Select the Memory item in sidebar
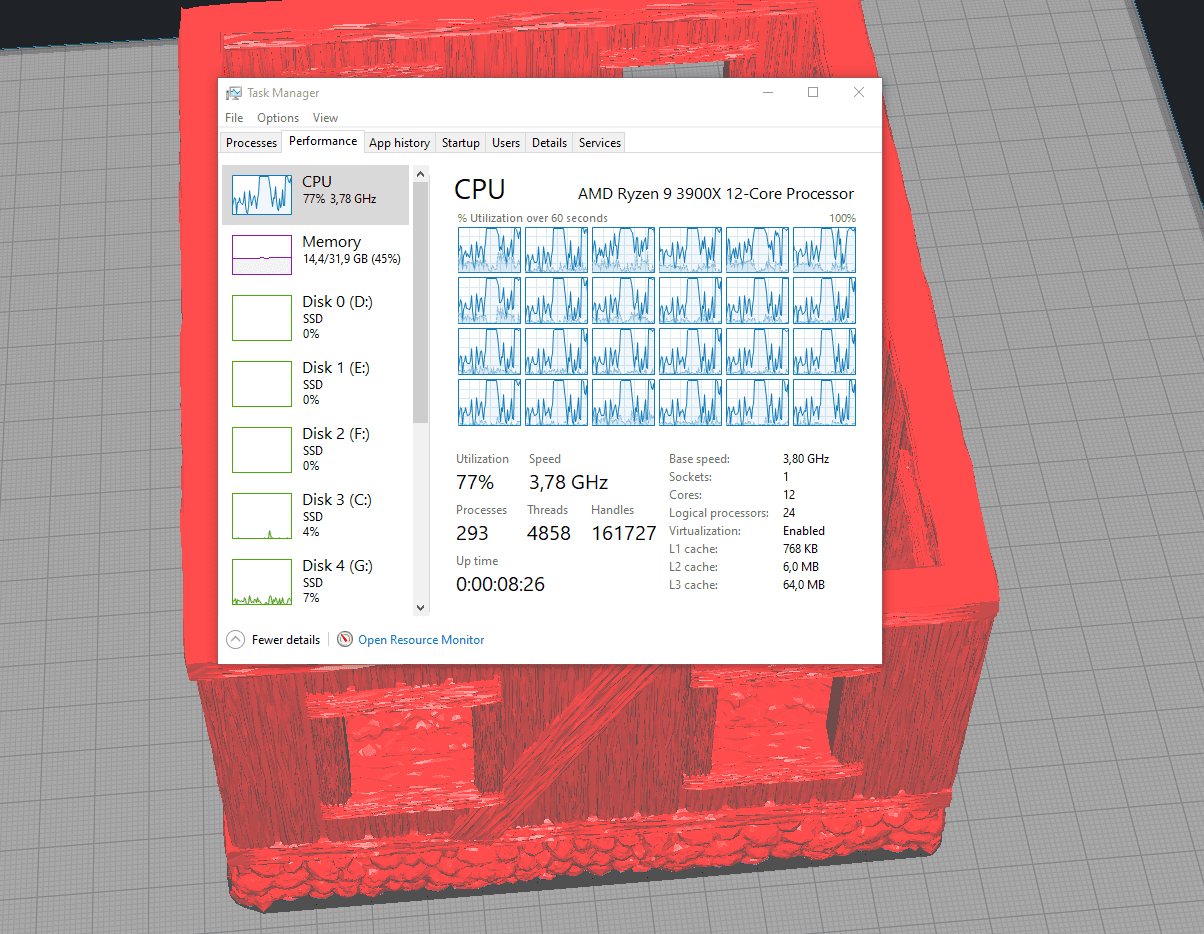The image size is (1204, 934). click(315, 255)
